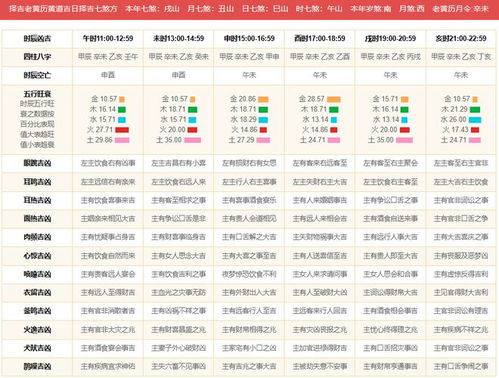Click the 土 27.29 value in the 申时 column
Viewport: 499px width, 378px height.
(x=241, y=140)
